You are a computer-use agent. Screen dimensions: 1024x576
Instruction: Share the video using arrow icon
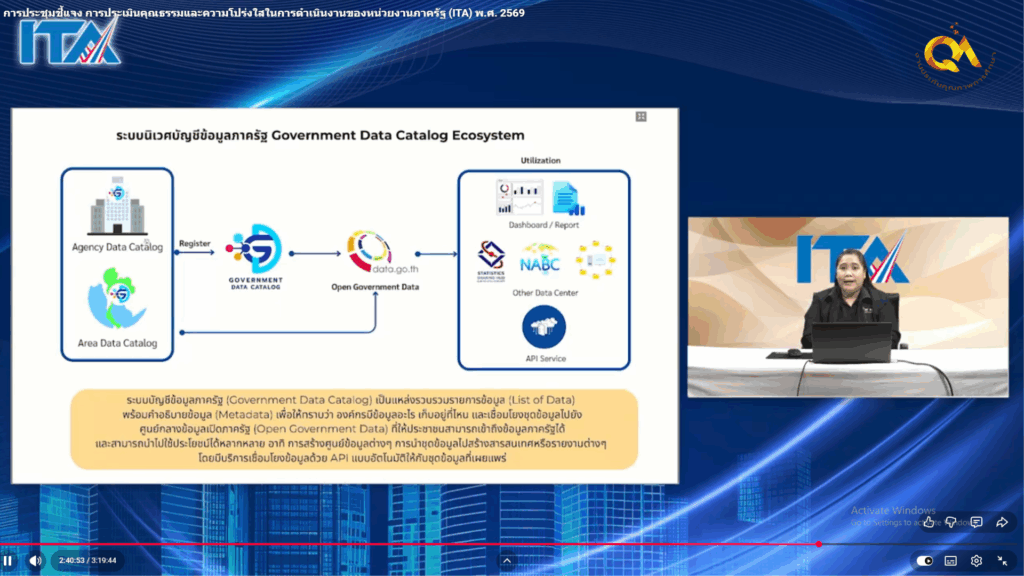1001,522
